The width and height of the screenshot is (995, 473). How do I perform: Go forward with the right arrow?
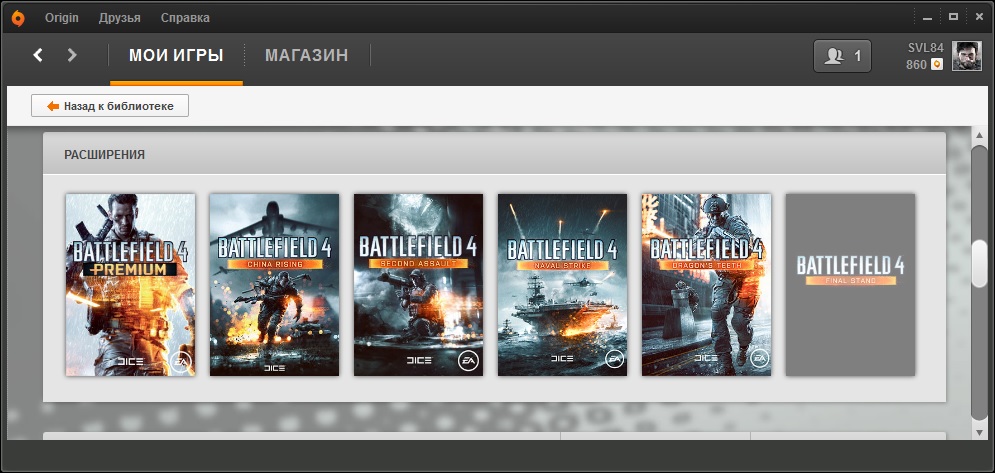click(72, 55)
